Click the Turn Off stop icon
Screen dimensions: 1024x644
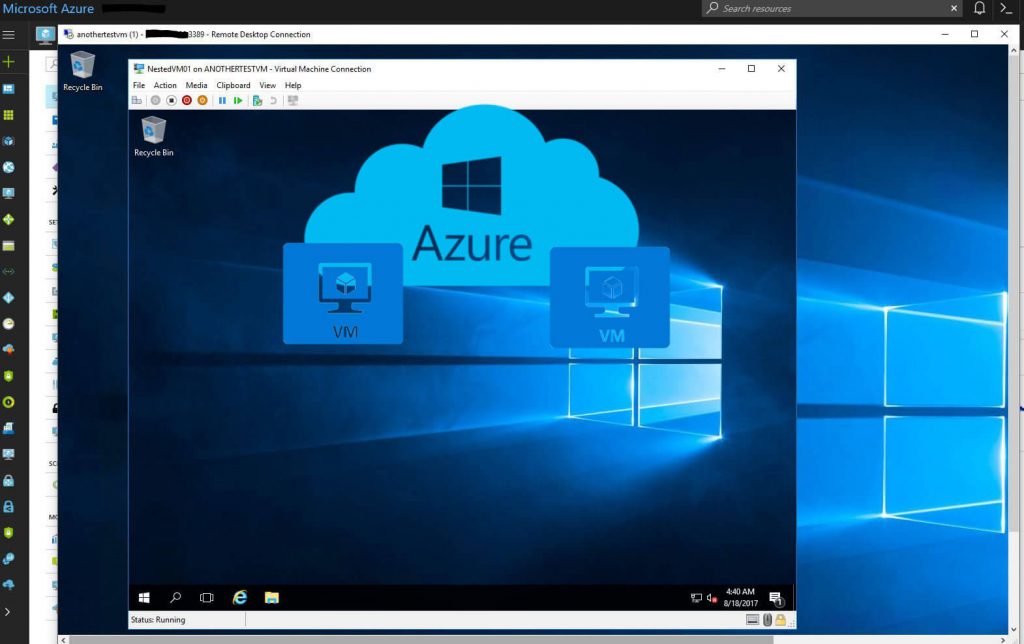(171, 100)
